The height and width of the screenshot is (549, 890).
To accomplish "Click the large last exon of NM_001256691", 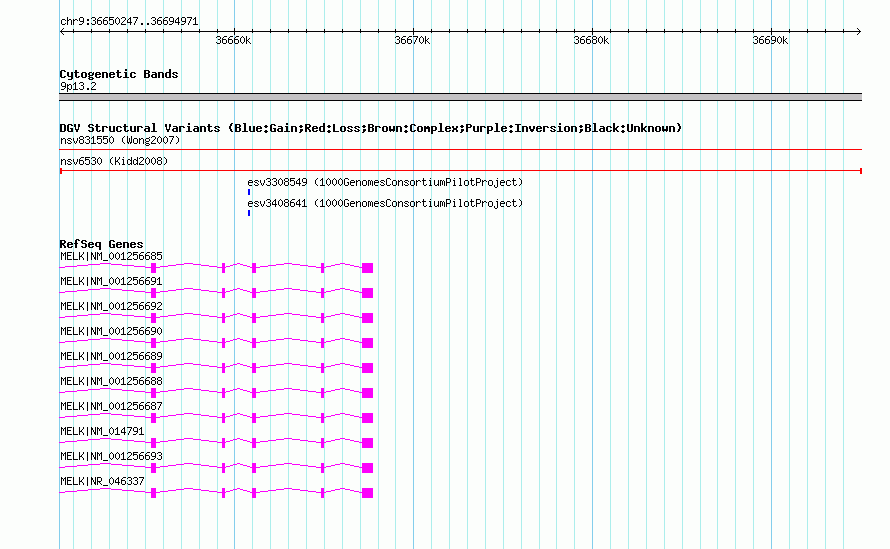I will [x=367, y=293].
